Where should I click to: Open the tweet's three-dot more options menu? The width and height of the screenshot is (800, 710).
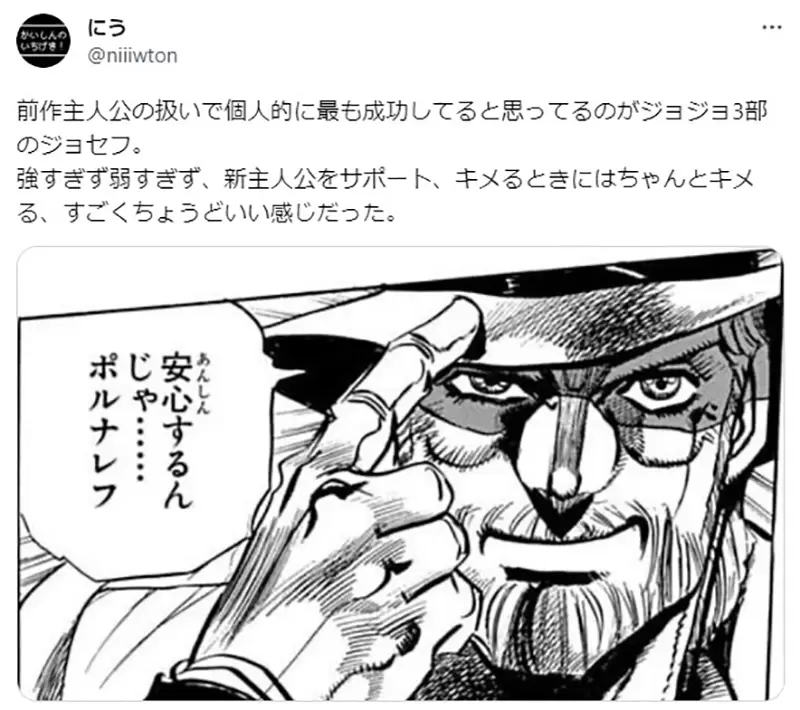click(771, 28)
